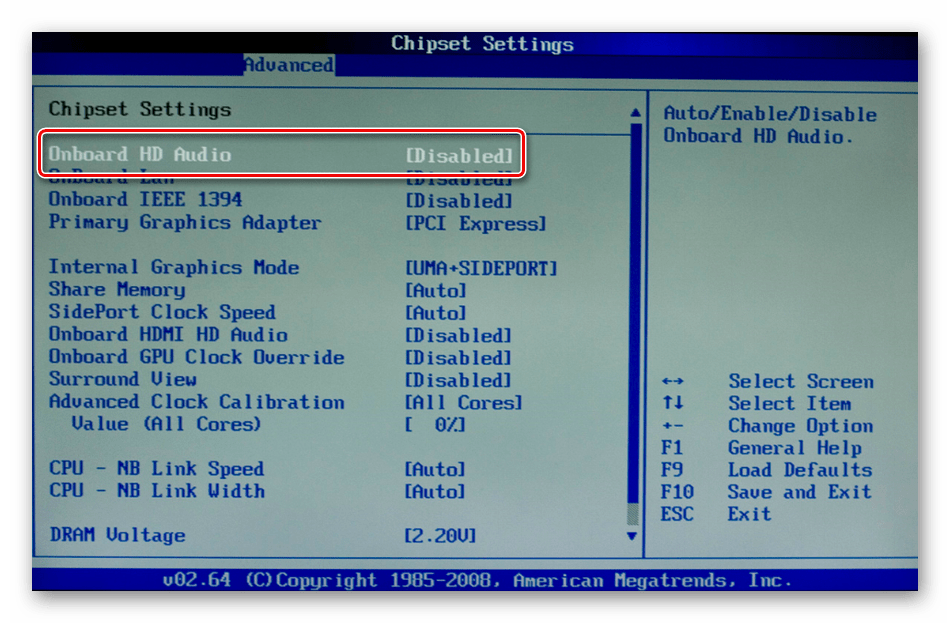Click the left-right arrows key icon
The height and width of the screenshot is (623, 950).
tap(673, 381)
